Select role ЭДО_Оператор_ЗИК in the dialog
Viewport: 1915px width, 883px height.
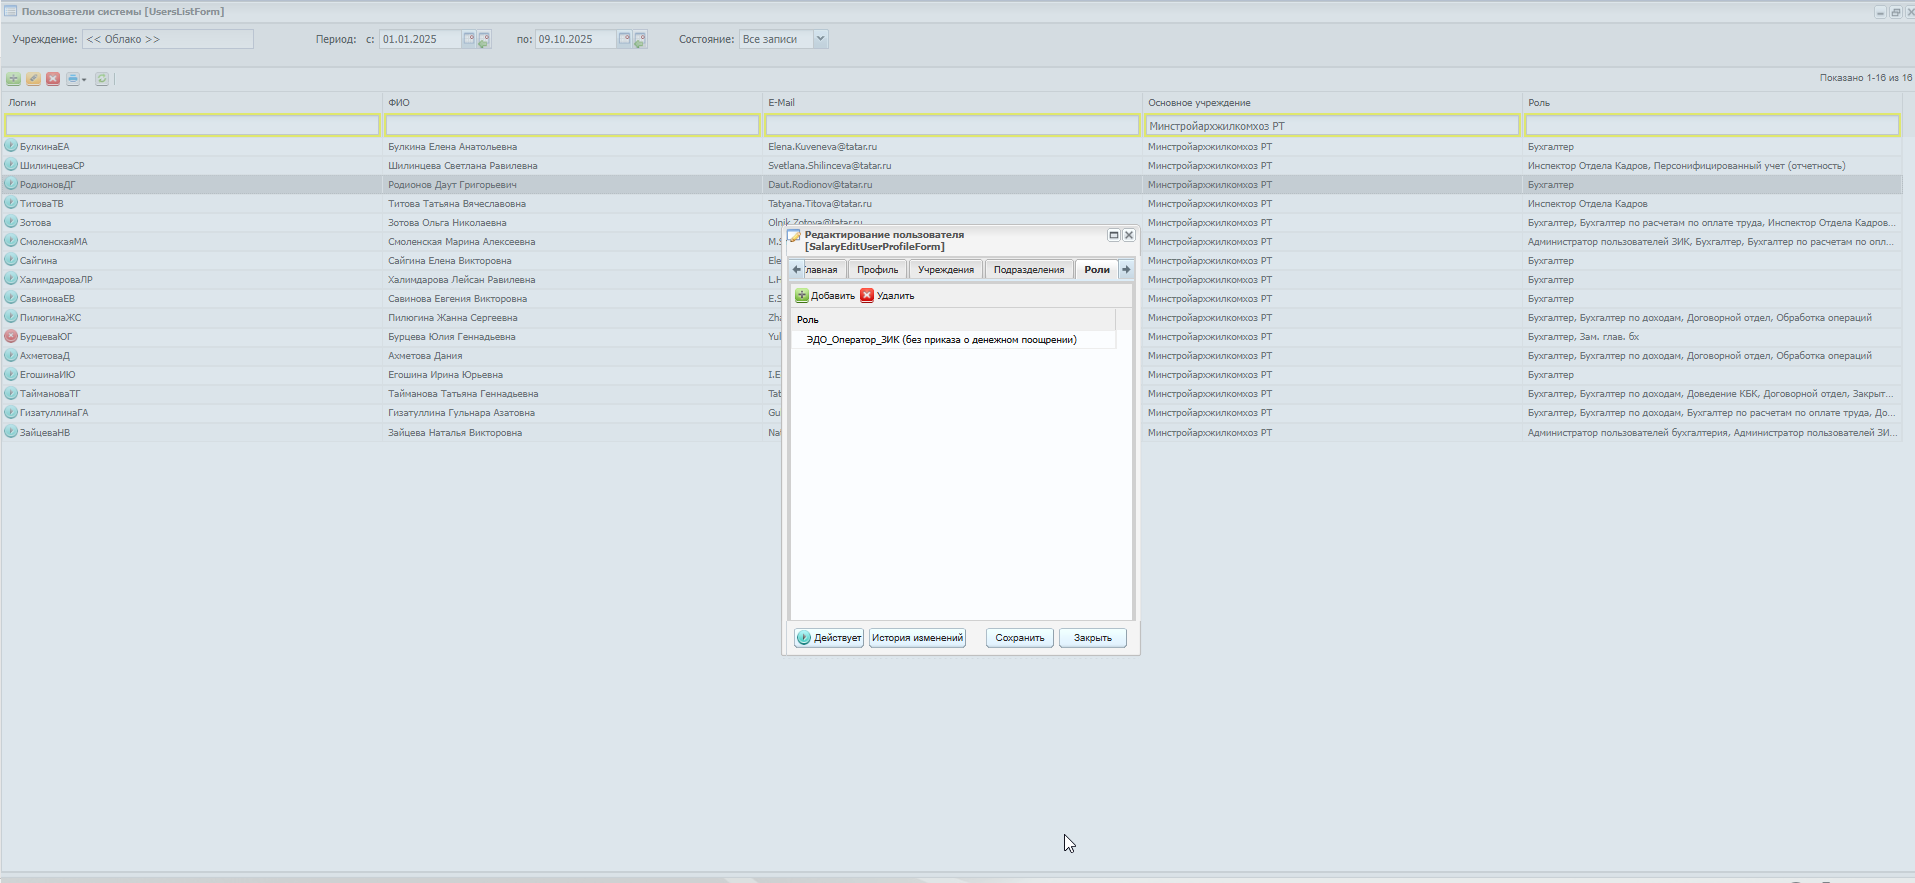(x=953, y=340)
